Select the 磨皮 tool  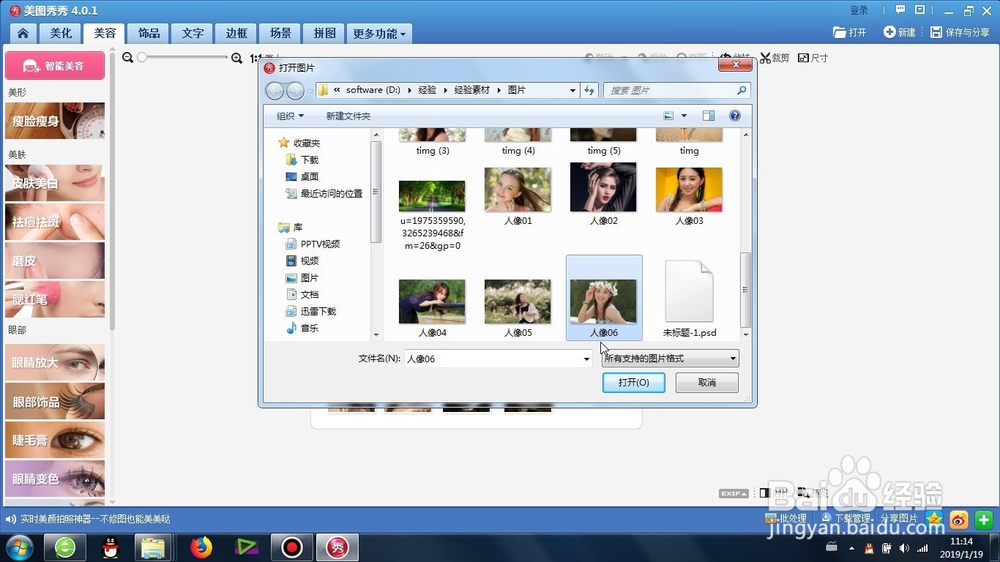point(55,260)
